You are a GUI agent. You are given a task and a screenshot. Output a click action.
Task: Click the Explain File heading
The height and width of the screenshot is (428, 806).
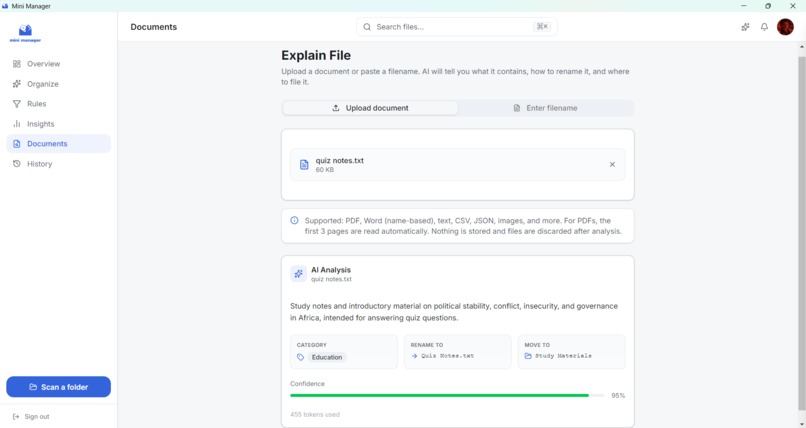click(x=316, y=55)
